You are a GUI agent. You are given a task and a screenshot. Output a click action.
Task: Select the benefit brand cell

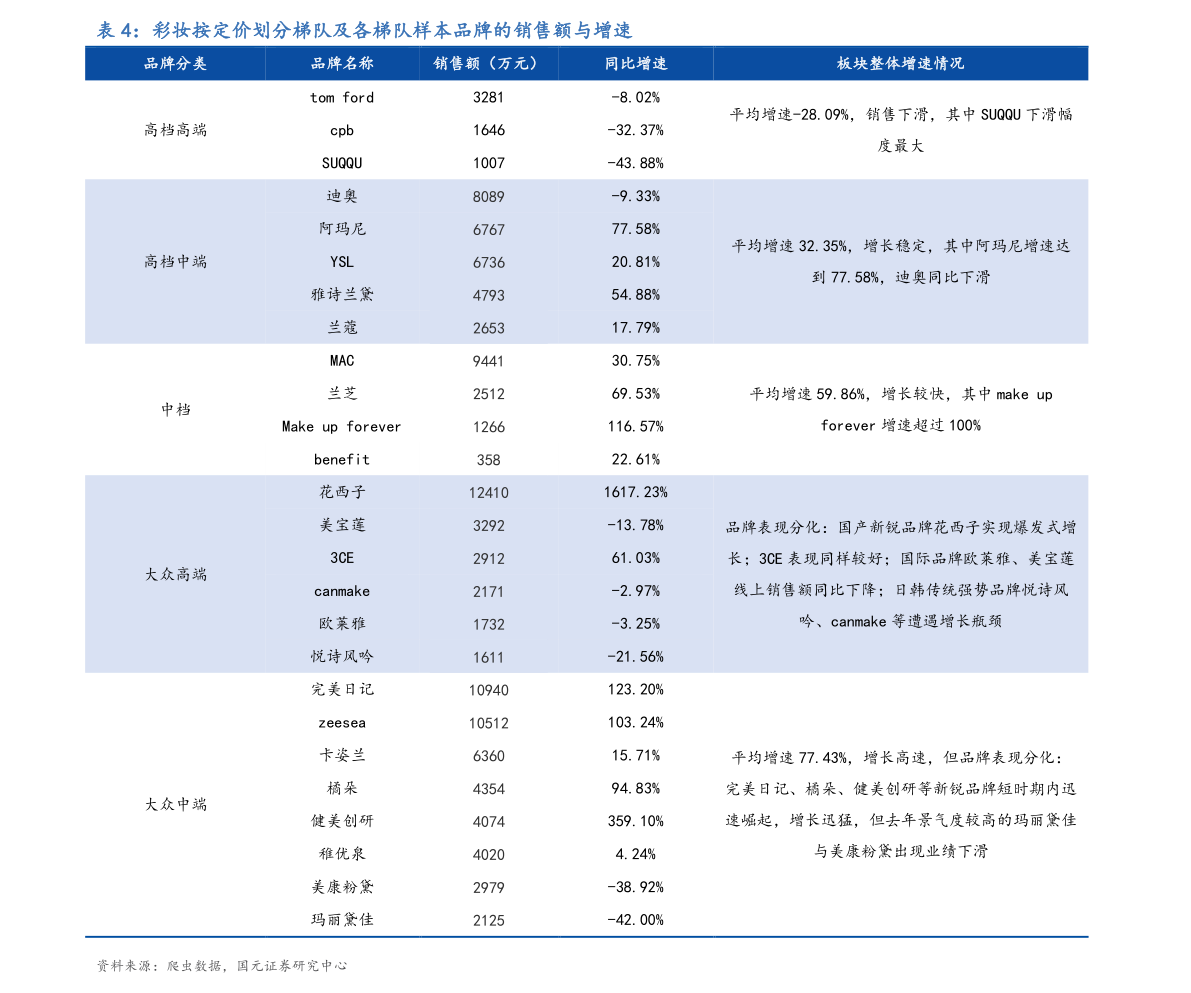(x=342, y=460)
